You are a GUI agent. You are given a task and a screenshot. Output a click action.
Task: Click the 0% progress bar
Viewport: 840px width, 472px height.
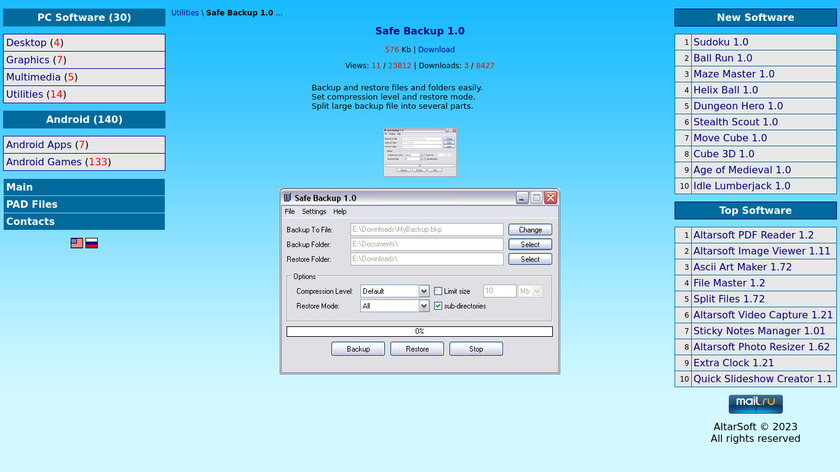[x=419, y=331]
